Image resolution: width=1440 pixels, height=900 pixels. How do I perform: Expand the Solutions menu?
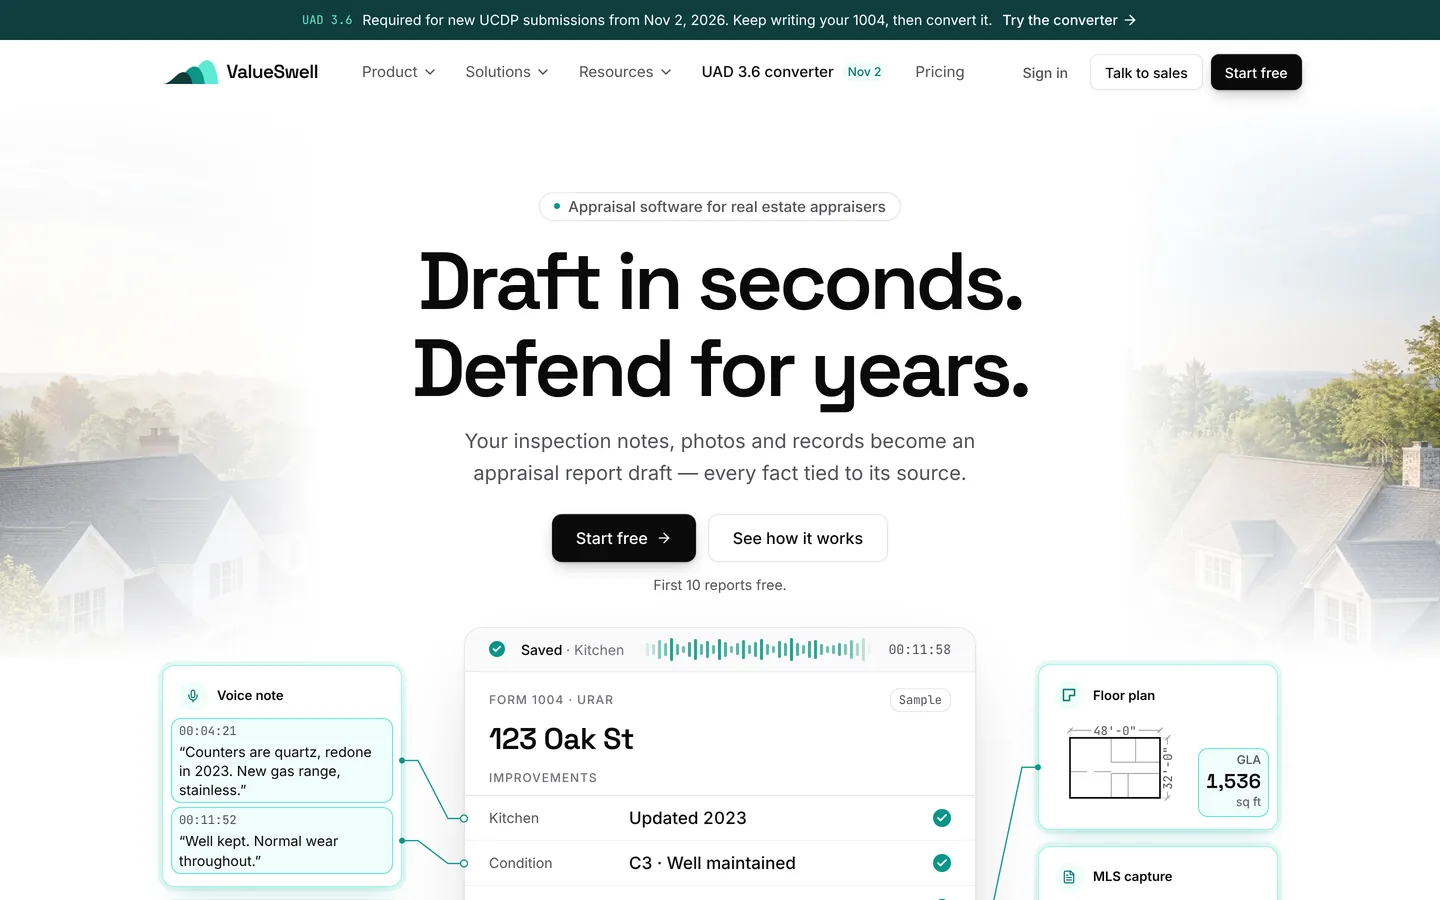pos(507,72)
